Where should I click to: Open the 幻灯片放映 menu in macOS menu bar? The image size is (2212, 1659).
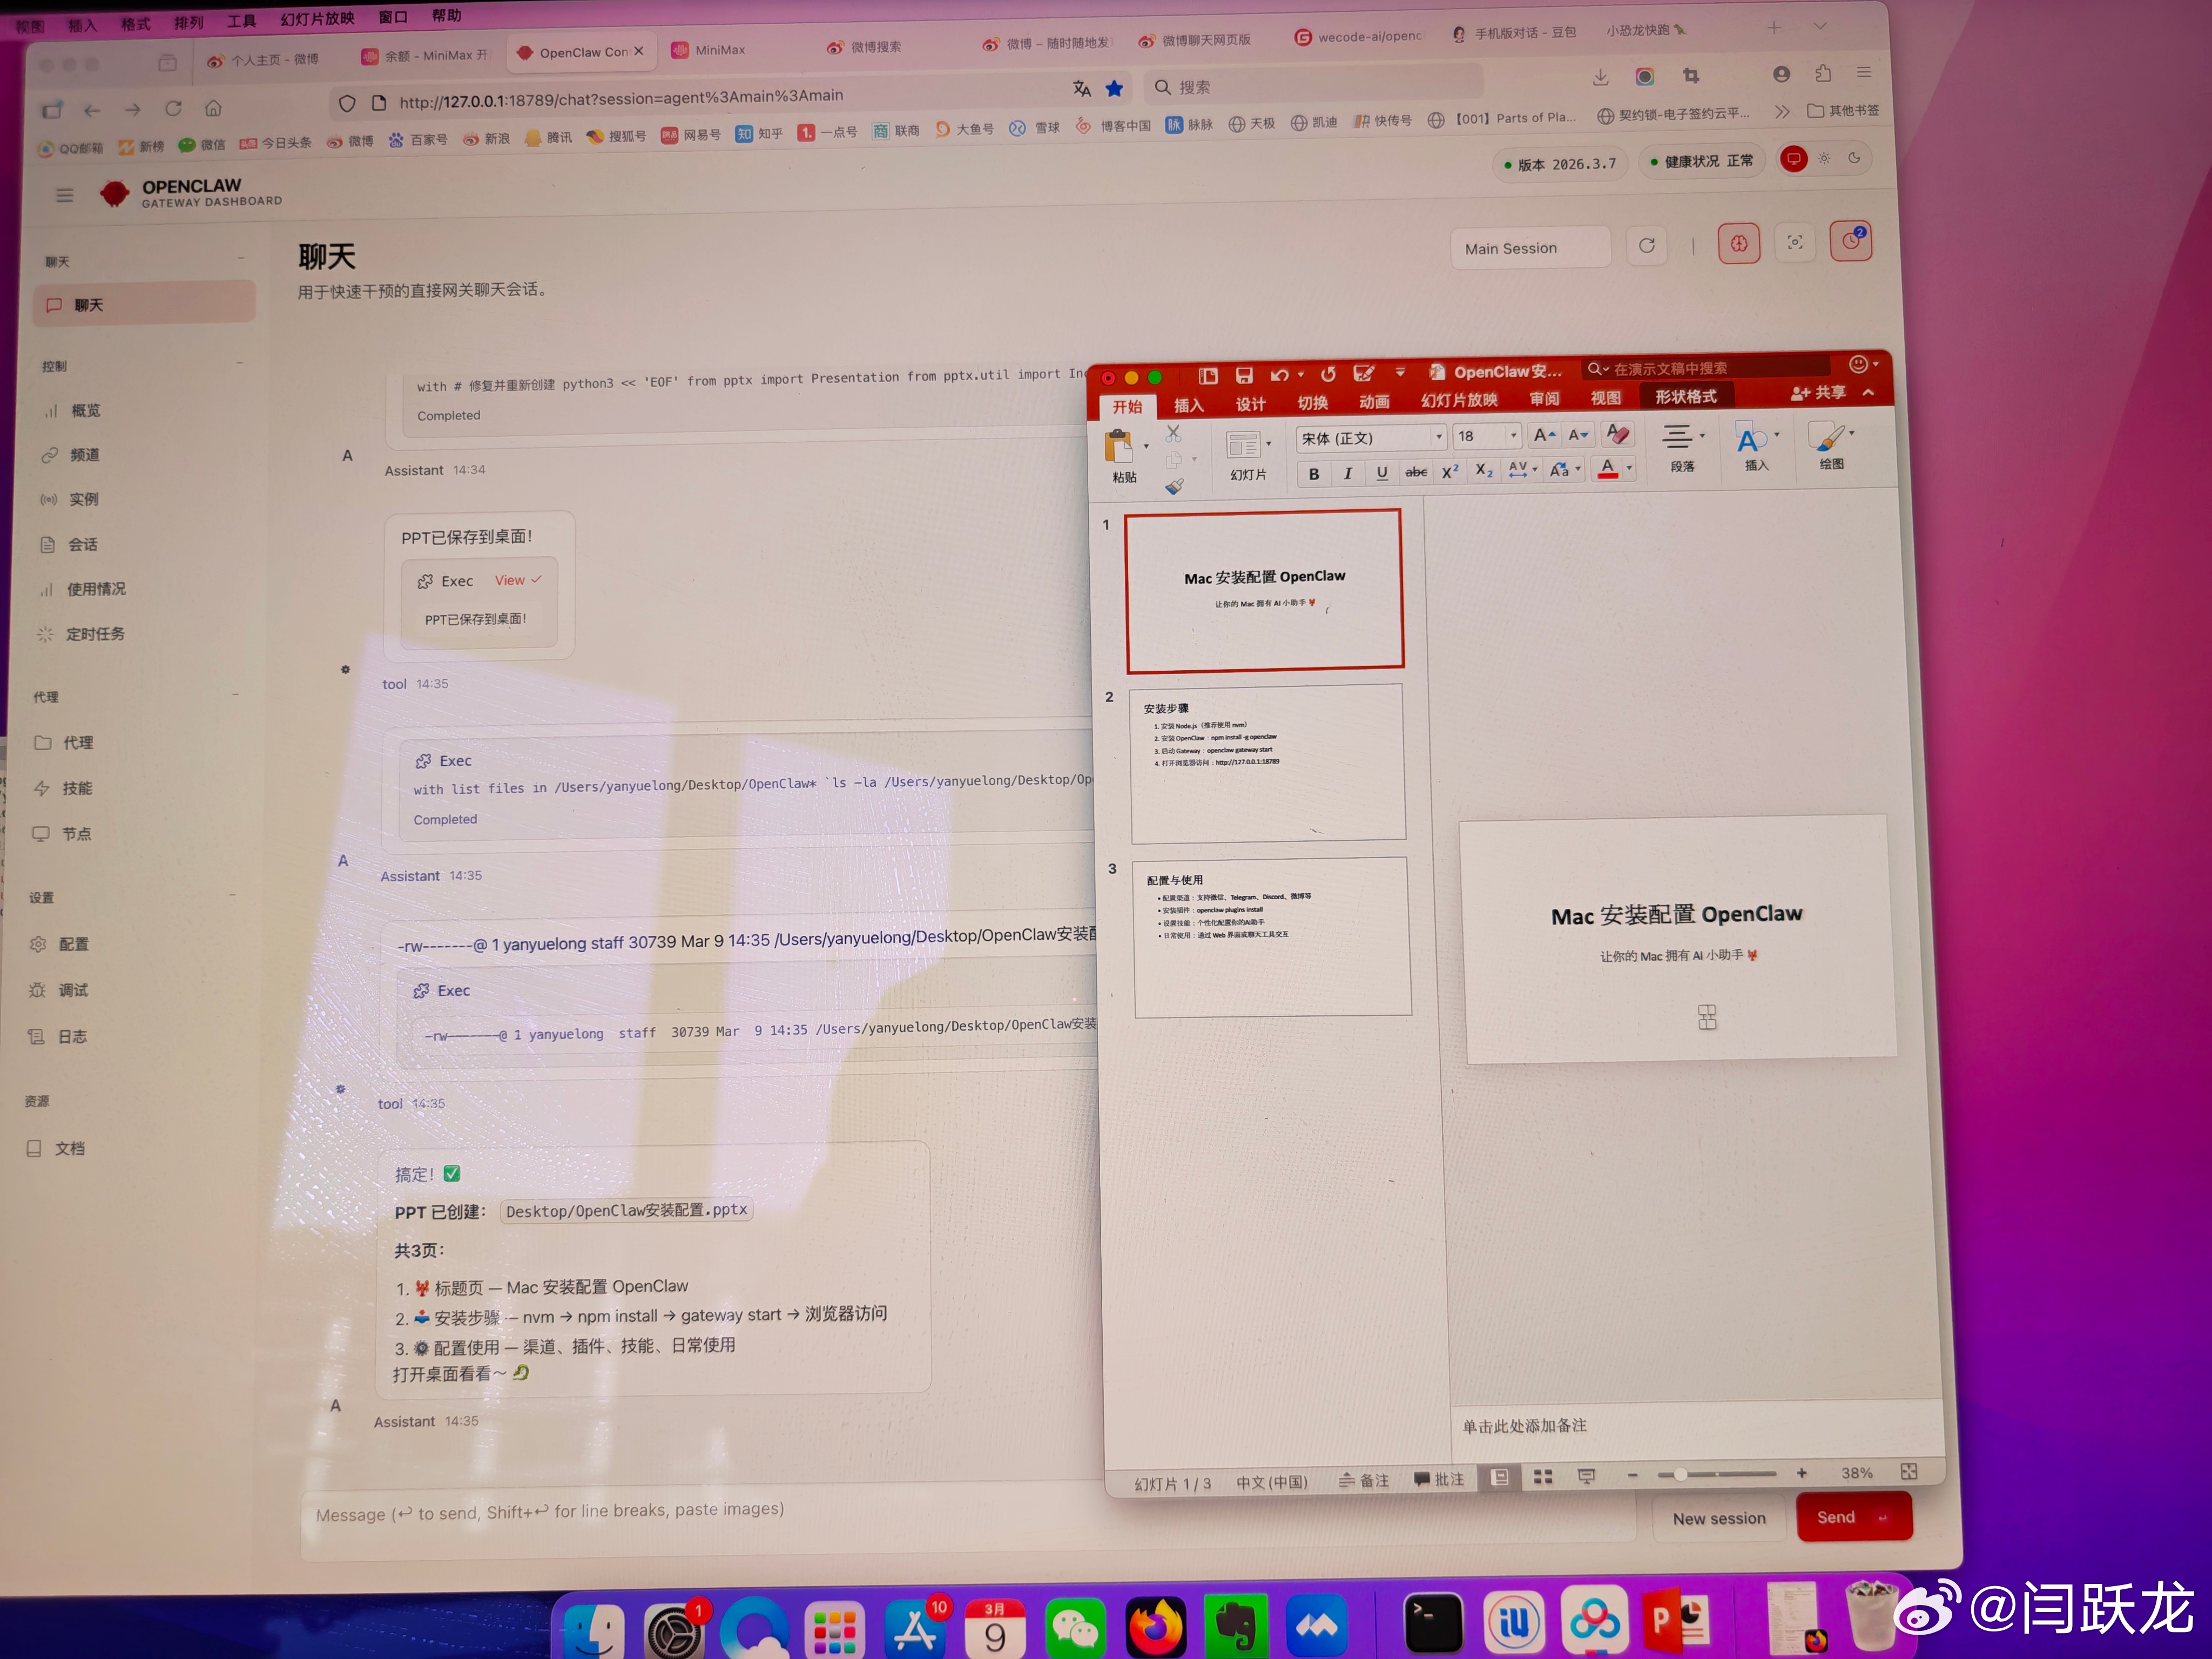coord(317,19)
